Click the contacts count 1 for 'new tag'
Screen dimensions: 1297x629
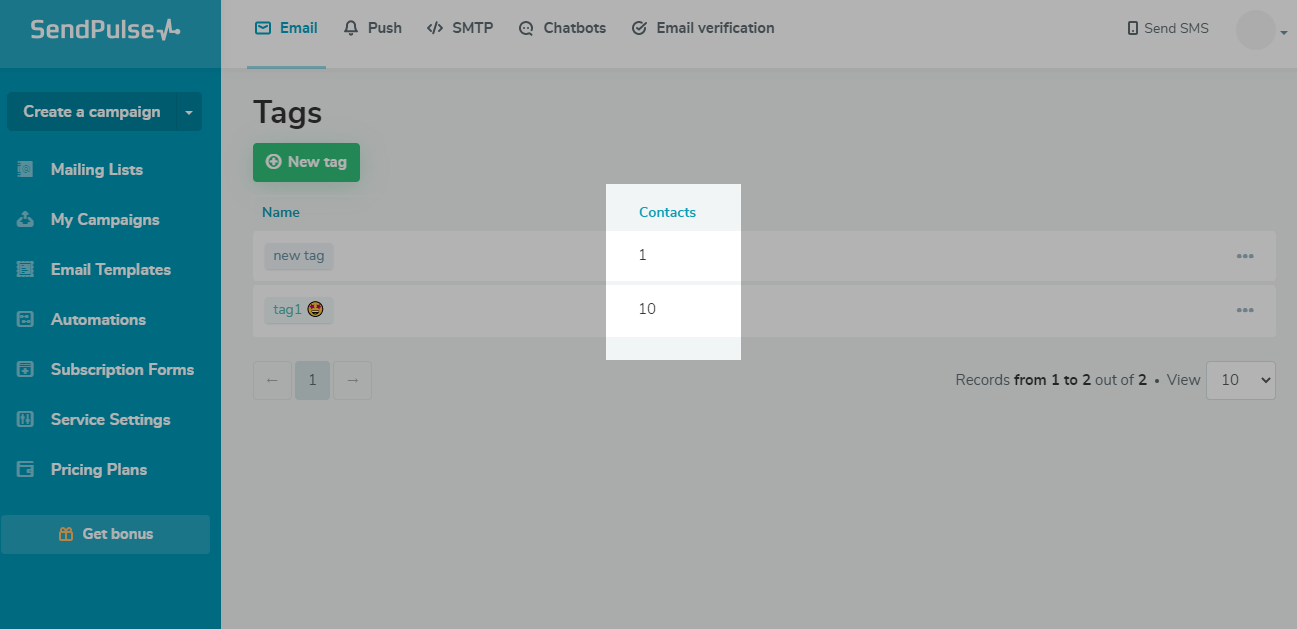point(643,255)
